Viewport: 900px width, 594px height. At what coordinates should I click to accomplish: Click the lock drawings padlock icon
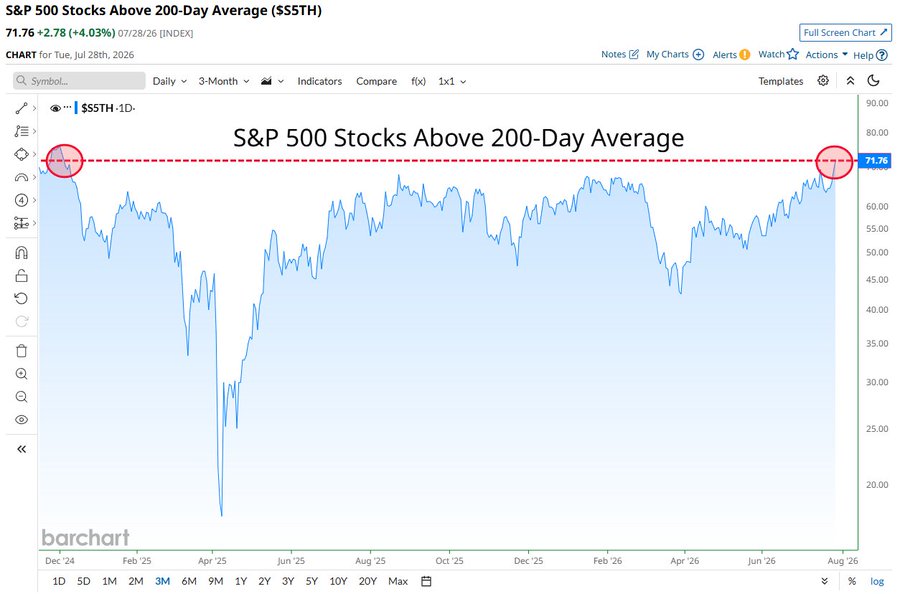[x=21, y=275]
